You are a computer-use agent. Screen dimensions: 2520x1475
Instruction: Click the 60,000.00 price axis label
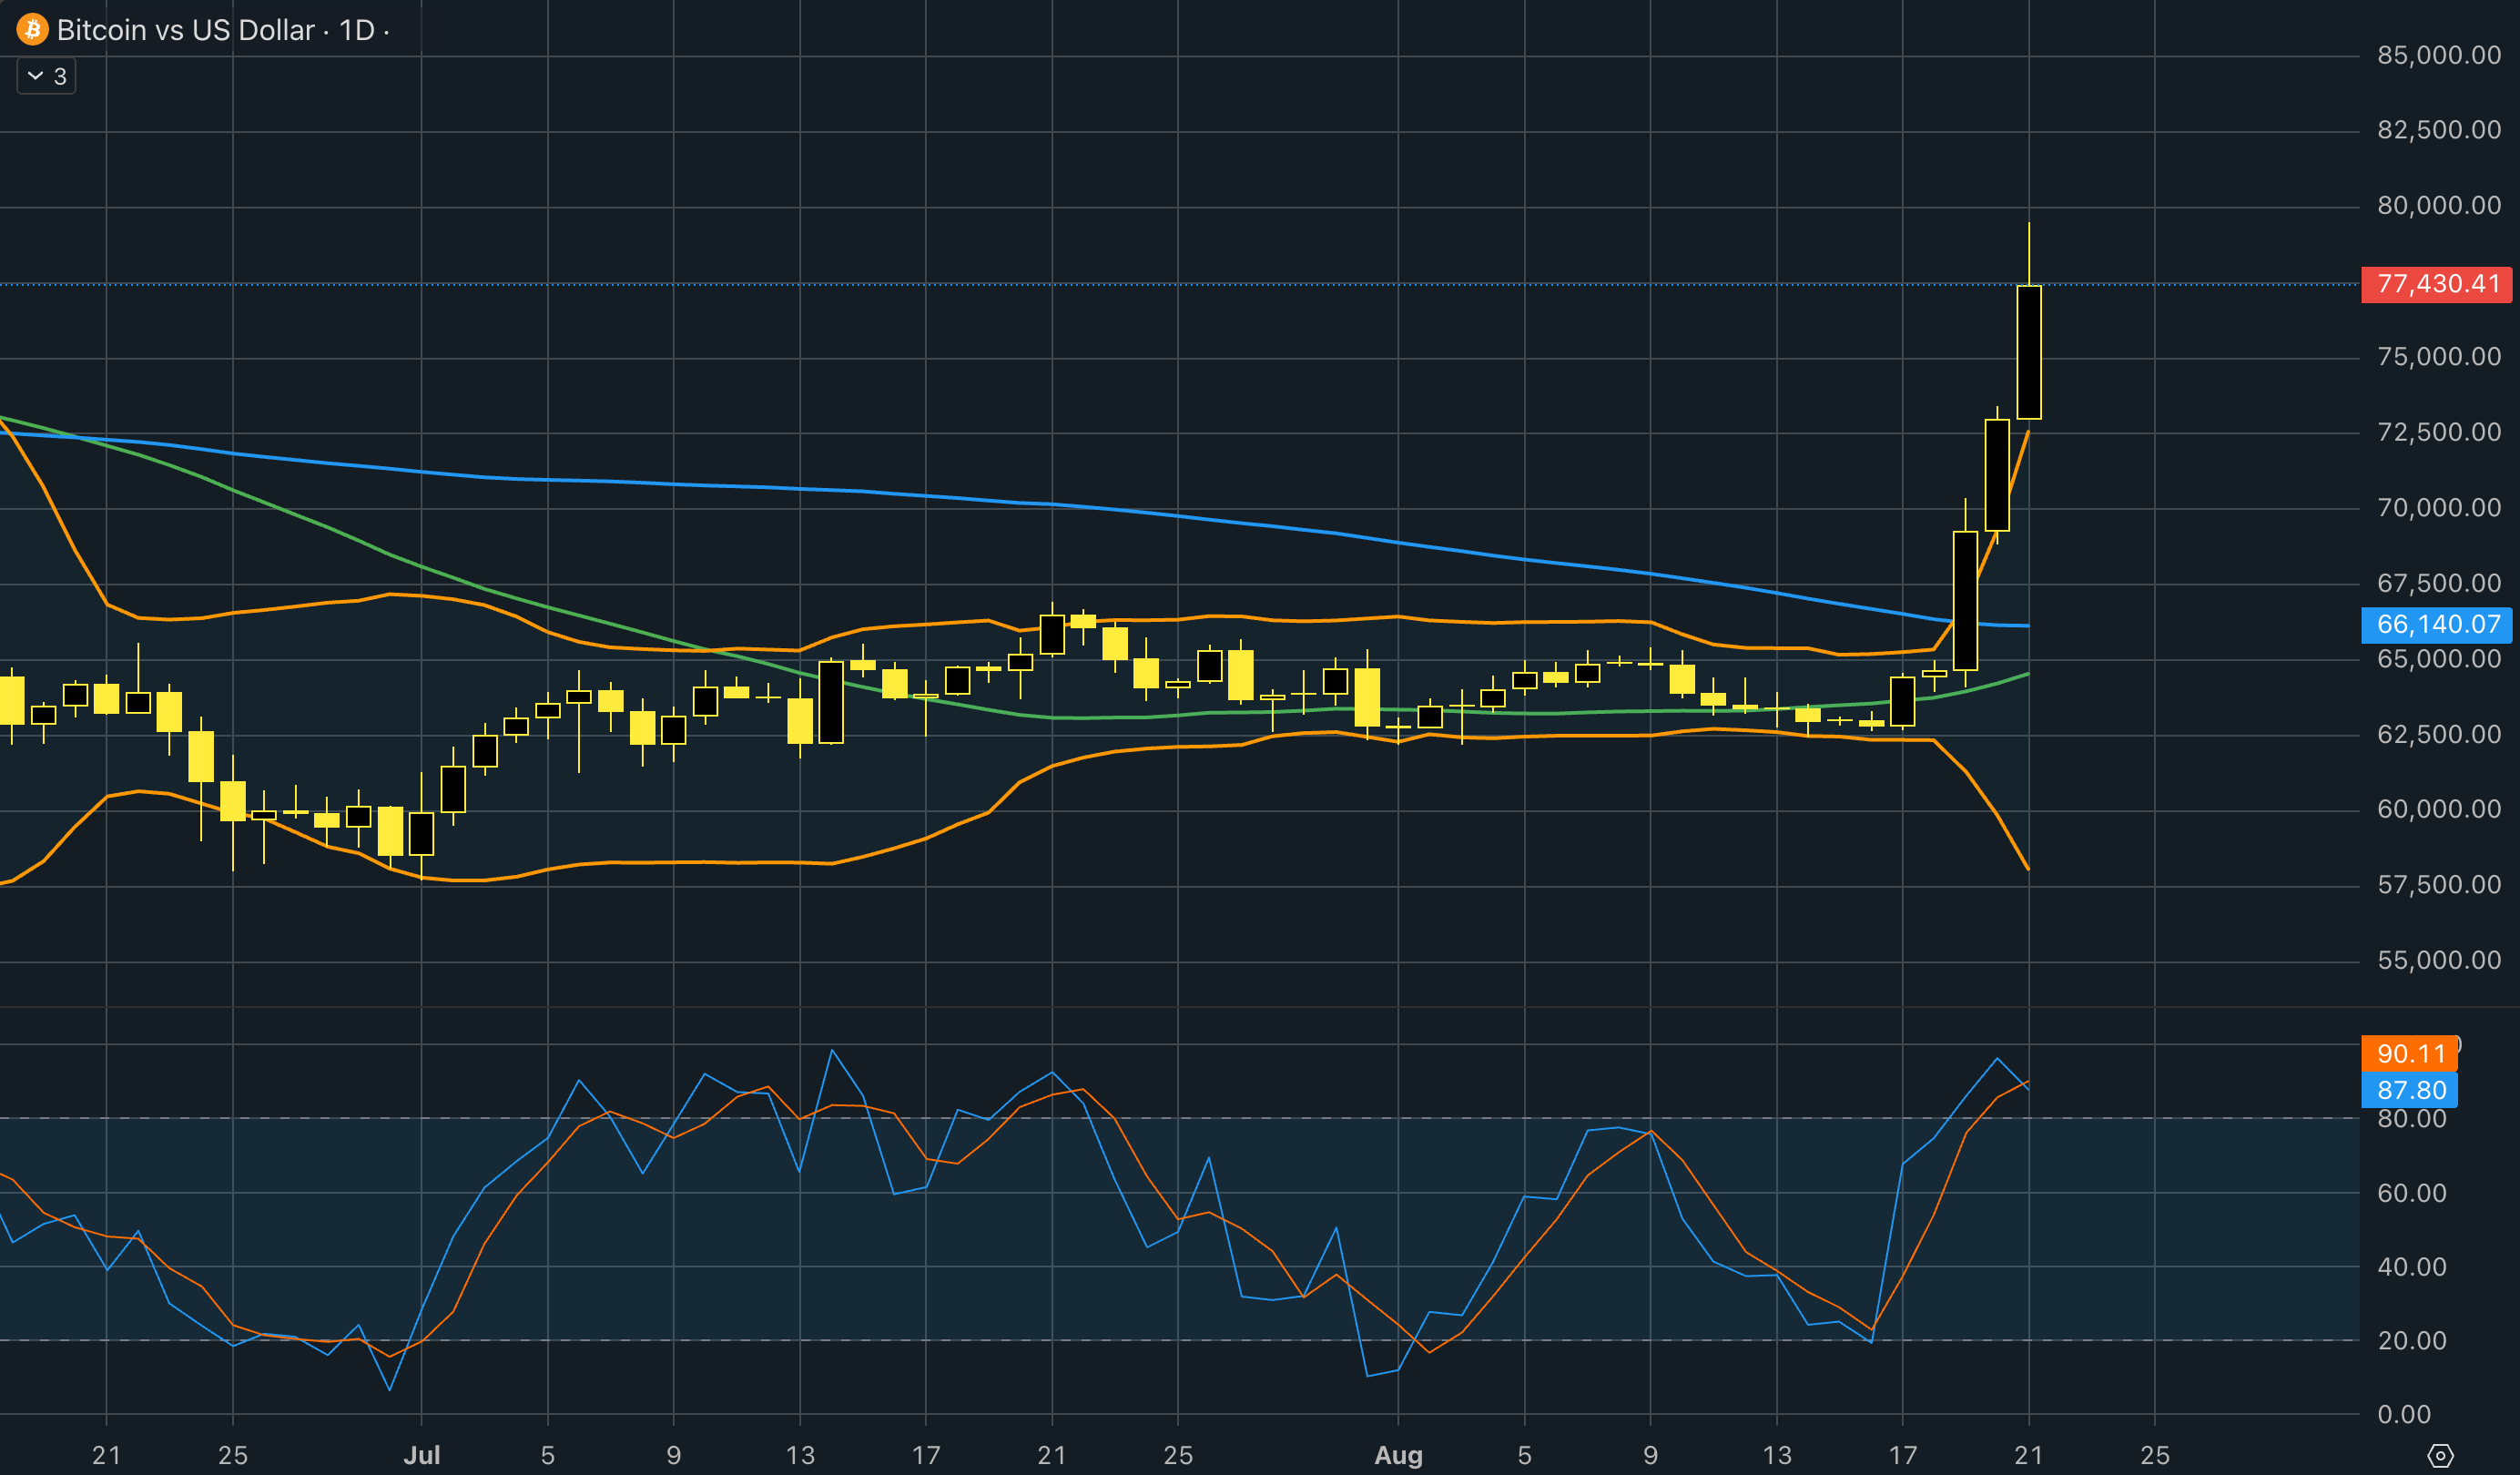2439,809
